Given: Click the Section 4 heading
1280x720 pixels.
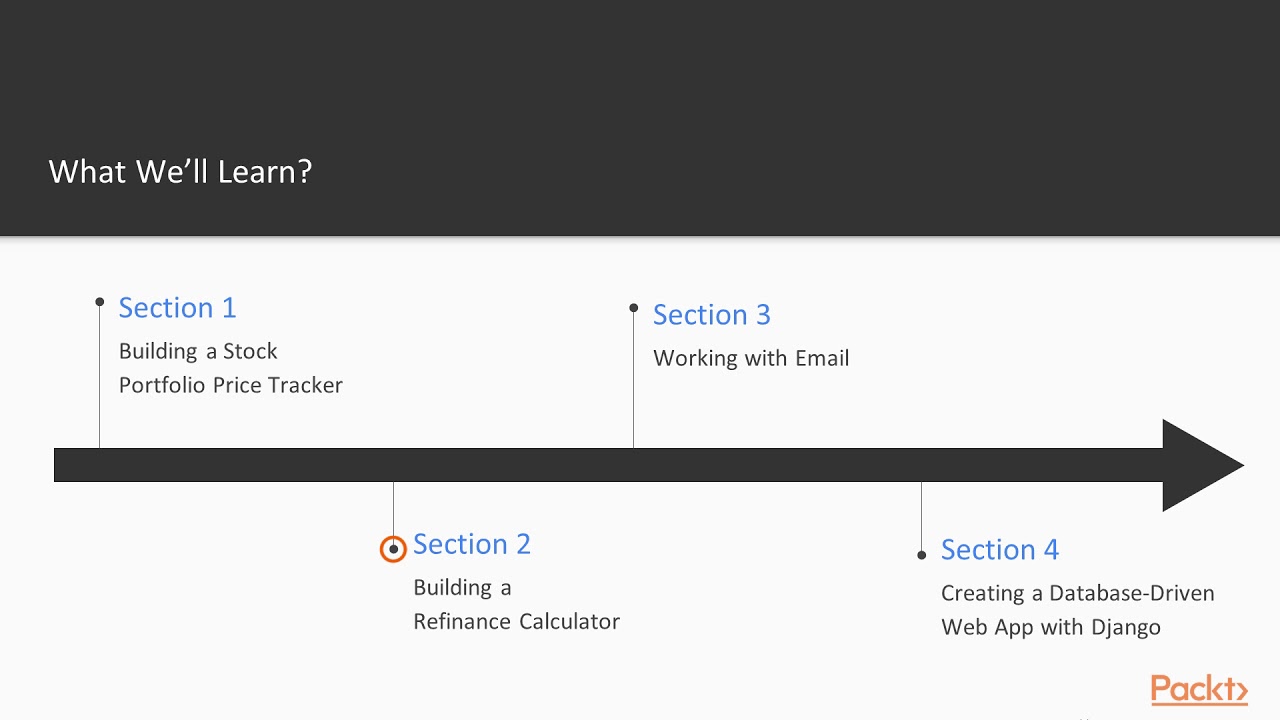Looking at the screenshot, I should tap(999, 550).
